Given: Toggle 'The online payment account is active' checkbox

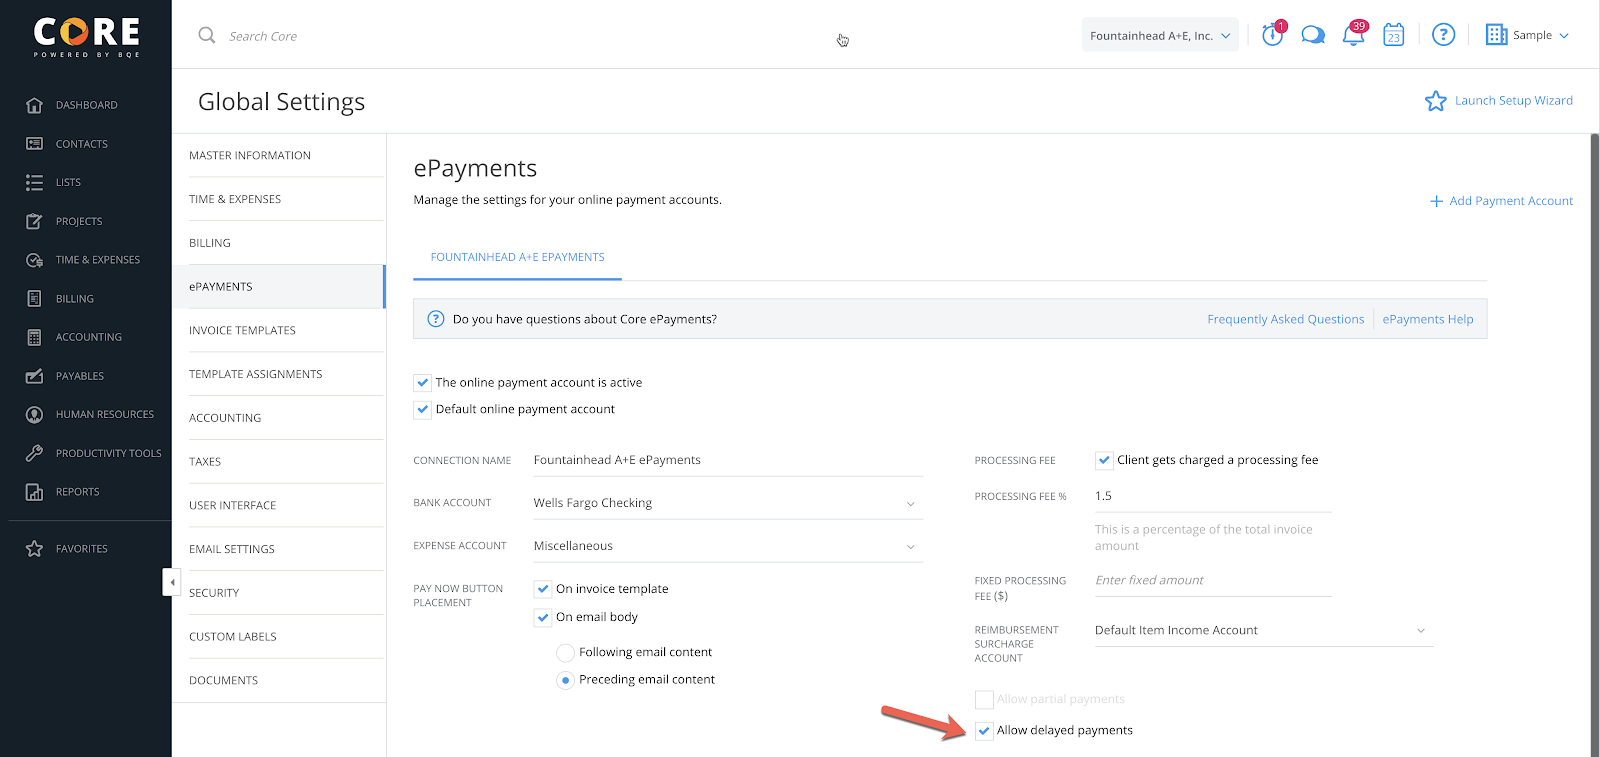Looking at the screenshot, I should tap(422, 382).
